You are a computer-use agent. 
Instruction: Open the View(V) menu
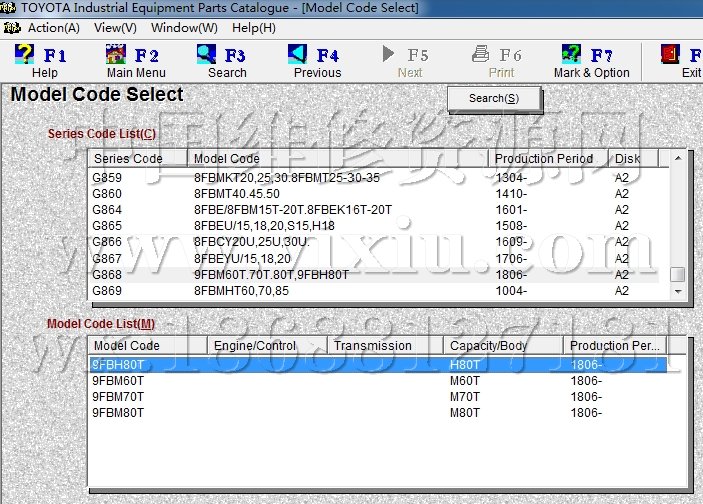pos(115,28)
